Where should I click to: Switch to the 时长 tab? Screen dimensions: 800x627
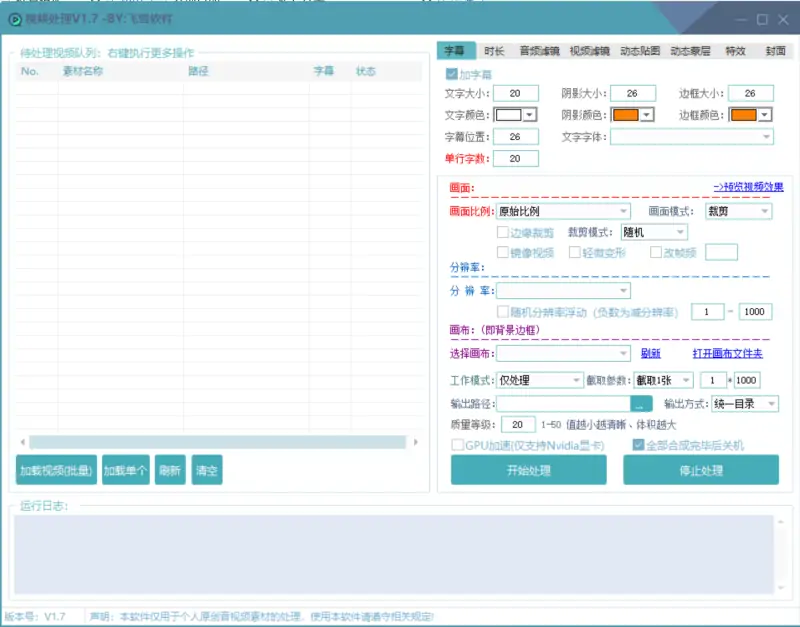[494, 51]
